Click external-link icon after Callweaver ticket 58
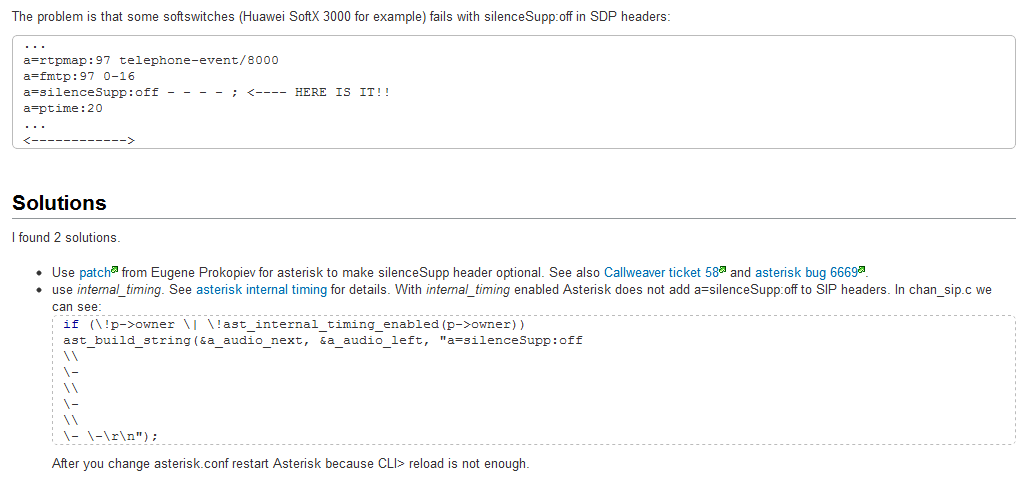This screenshot has width=1025, height=491. [x=722, y=269]
